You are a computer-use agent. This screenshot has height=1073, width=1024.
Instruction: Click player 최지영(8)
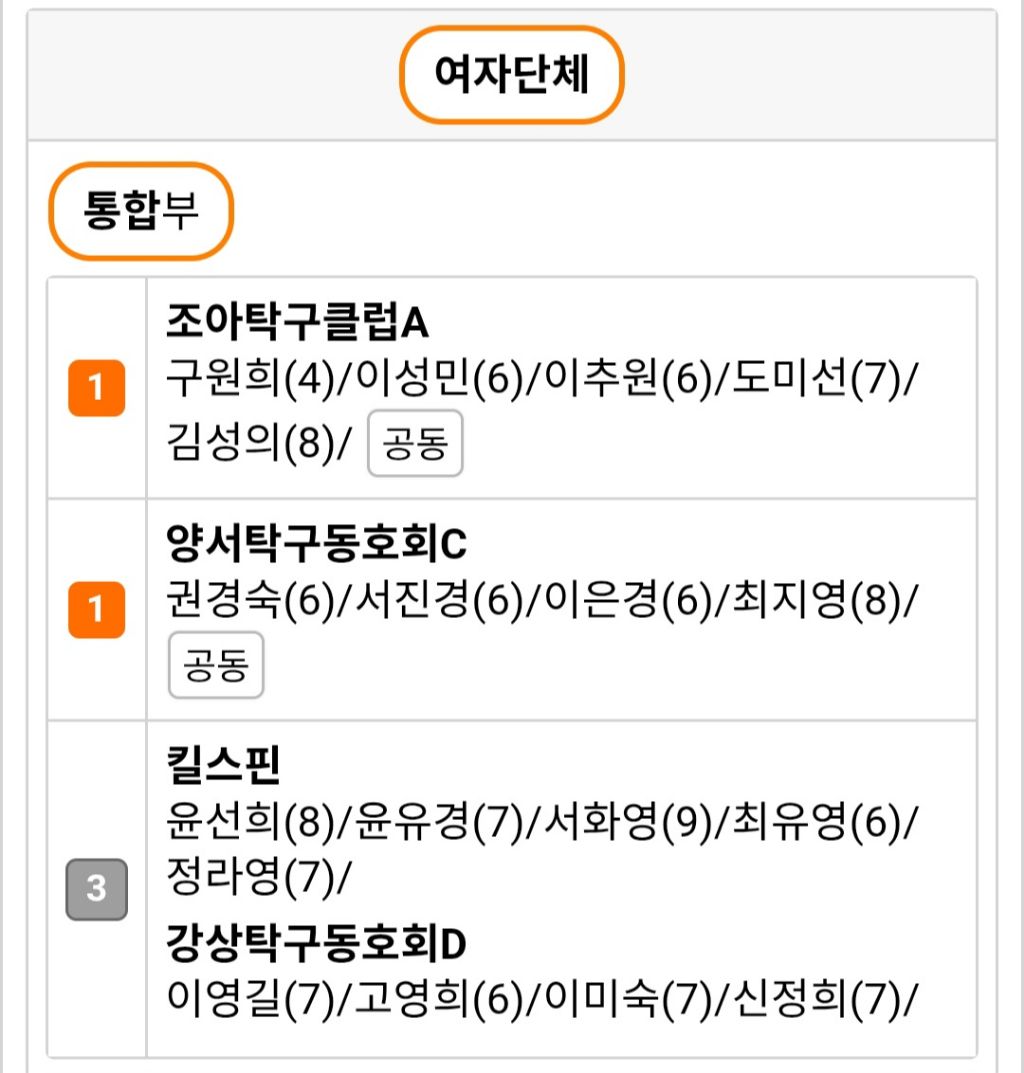point(816,602)
